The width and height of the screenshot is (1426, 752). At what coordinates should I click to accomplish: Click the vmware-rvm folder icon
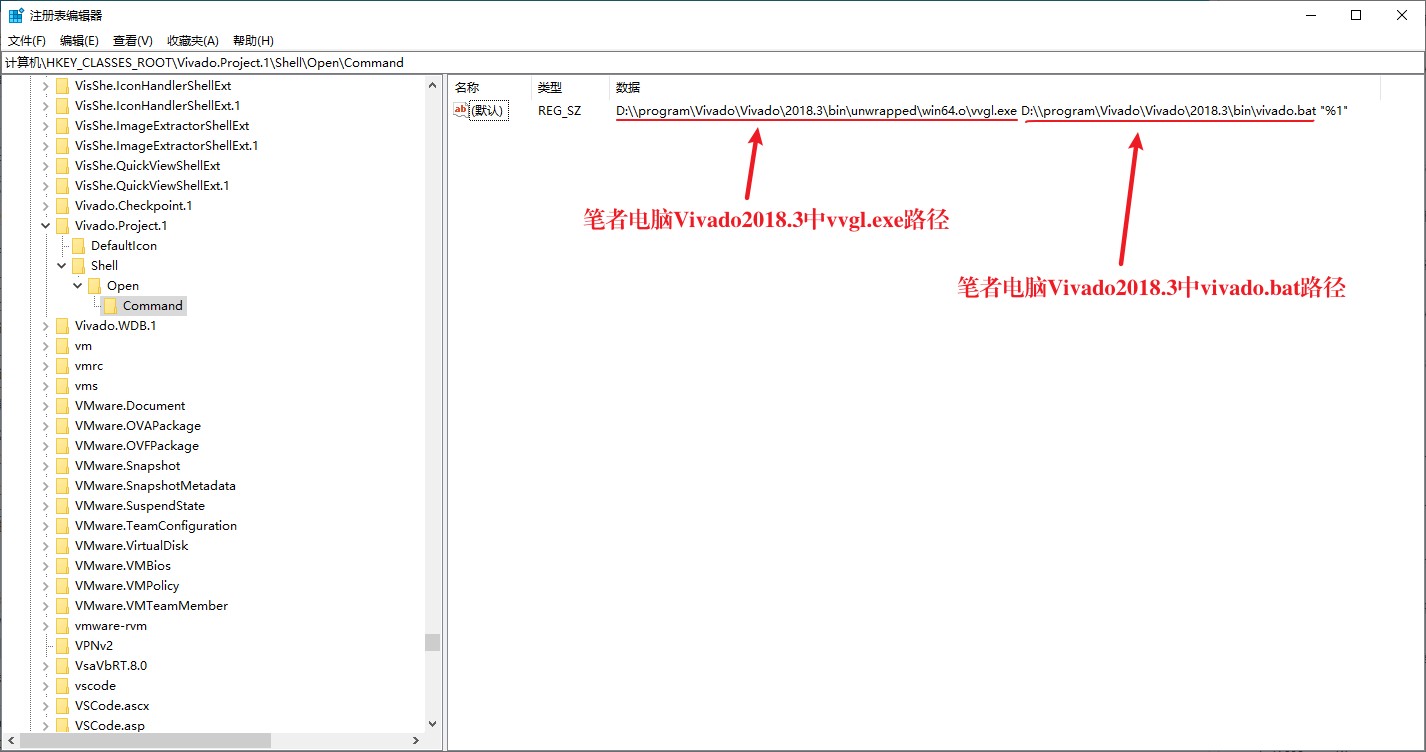pos(63,626)
